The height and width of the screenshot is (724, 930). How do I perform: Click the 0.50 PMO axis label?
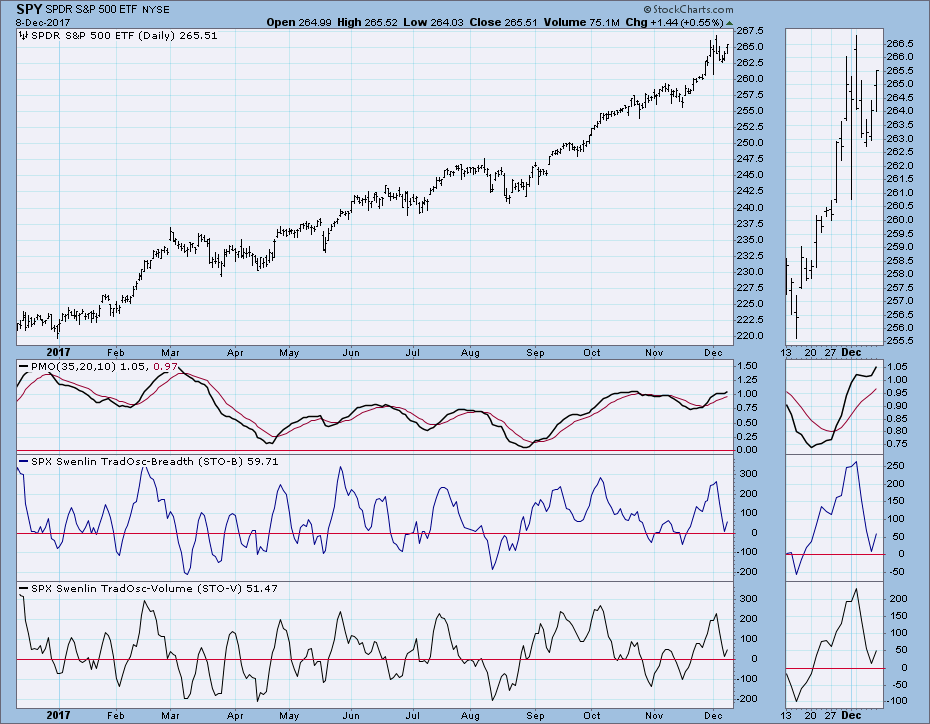coord(747,423)
